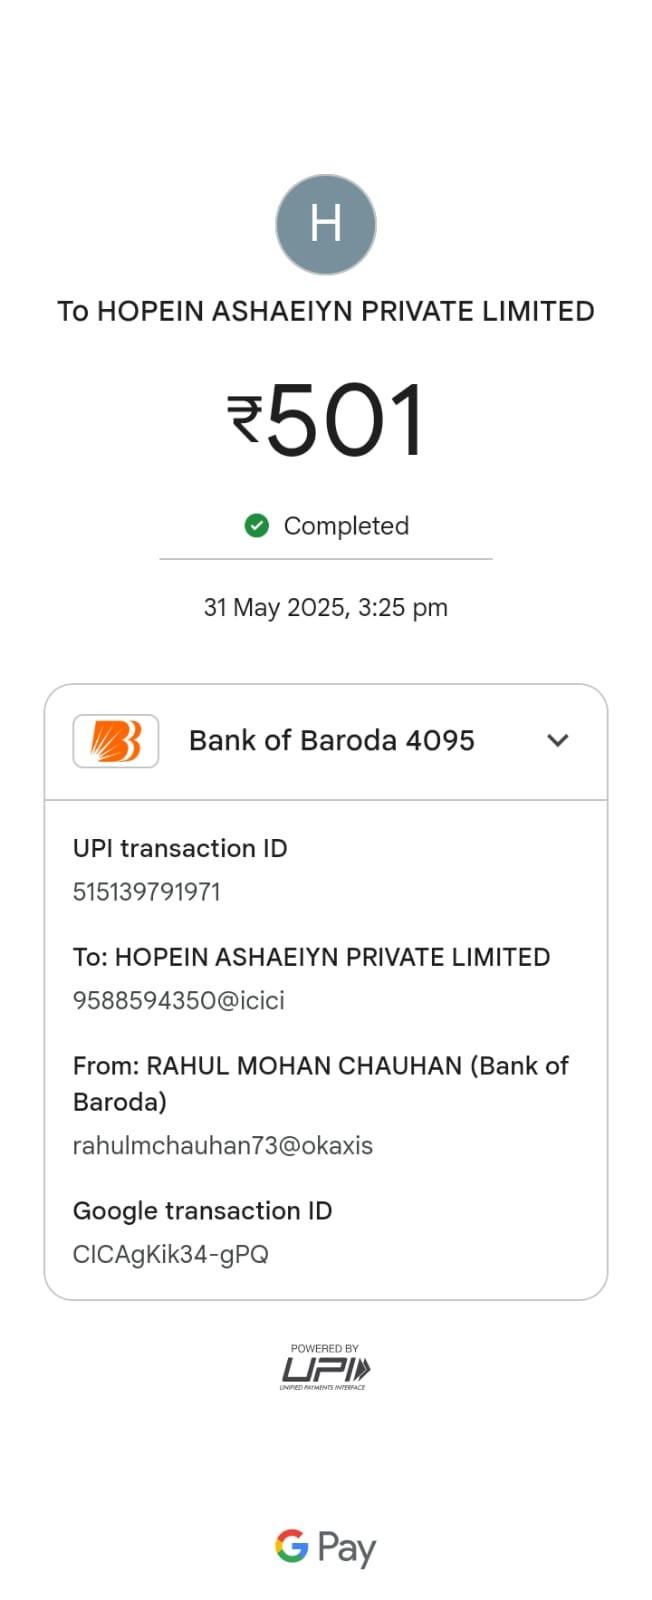Click the recipient UPI address 9588594350@icici
The image size is (652, 1600).
point(179,1001)
